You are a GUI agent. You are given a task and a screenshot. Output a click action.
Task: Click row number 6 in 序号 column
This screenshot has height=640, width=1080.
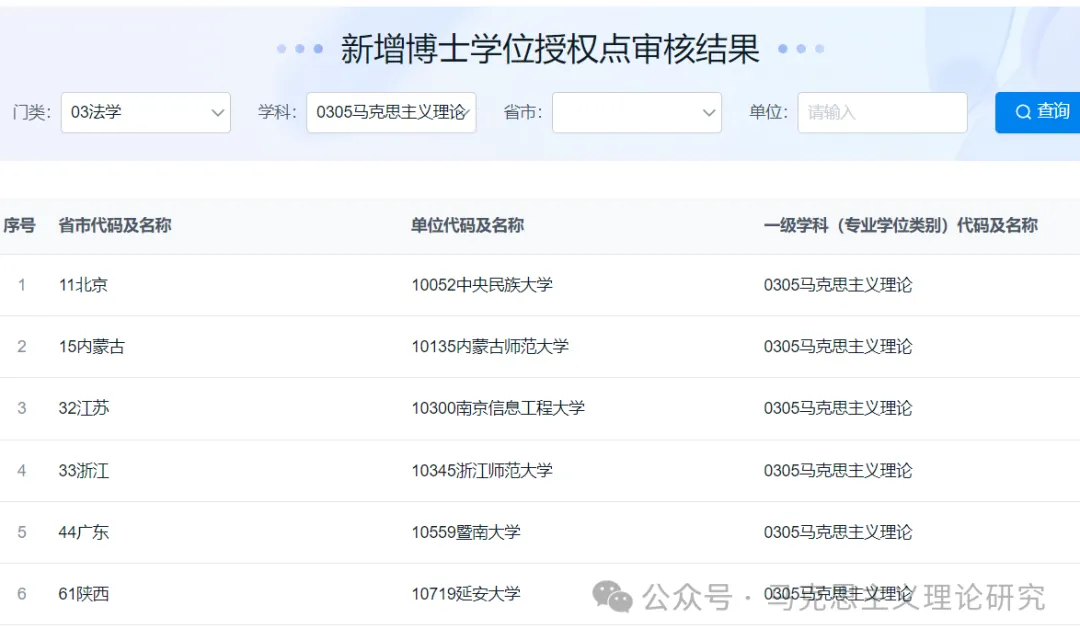tap(22, 594)
